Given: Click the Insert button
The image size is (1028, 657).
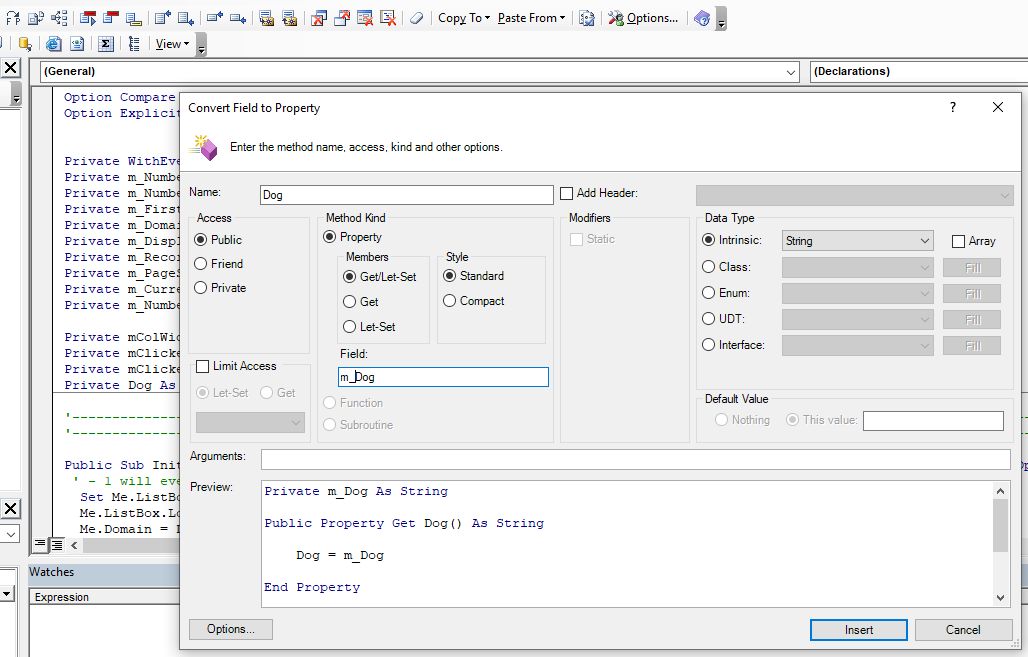Looking at the screenshot, I should point(859,629).
